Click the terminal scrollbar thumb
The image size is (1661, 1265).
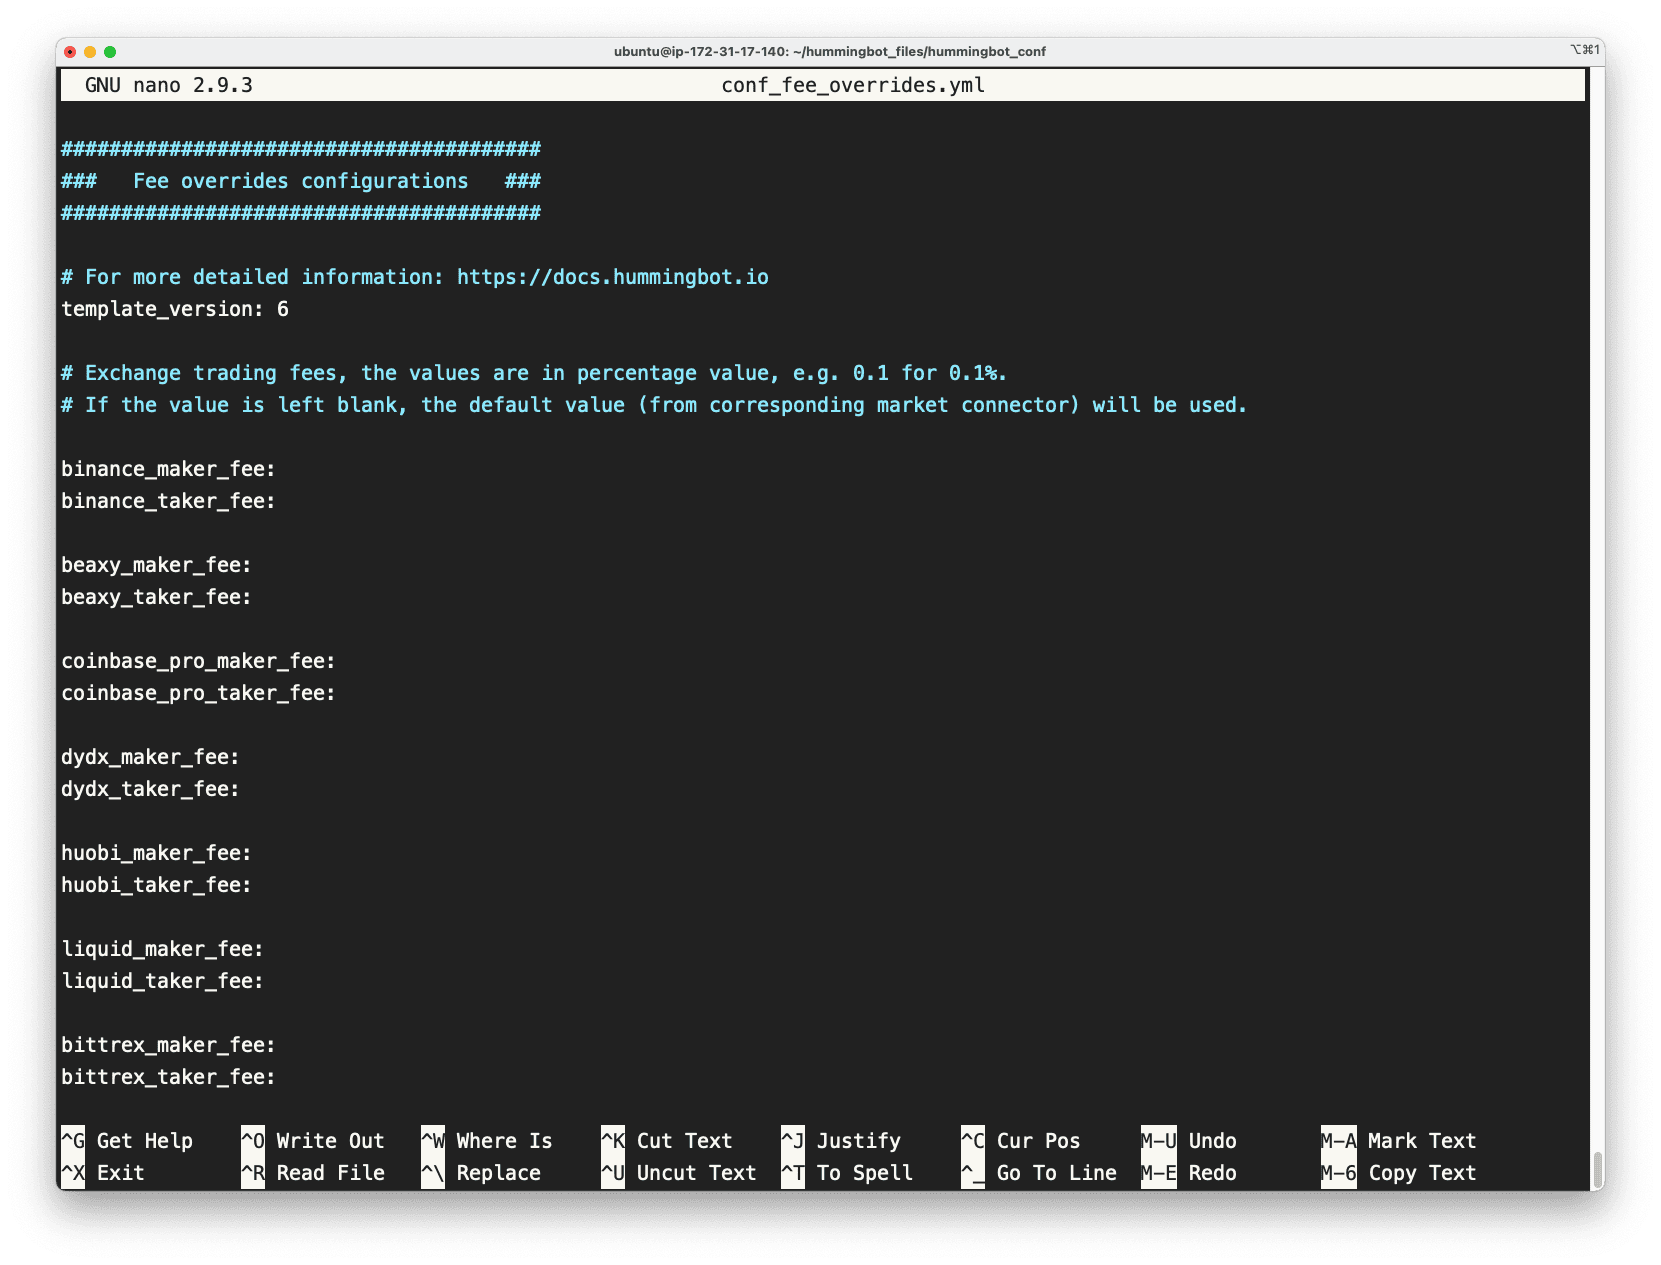1597,1169
